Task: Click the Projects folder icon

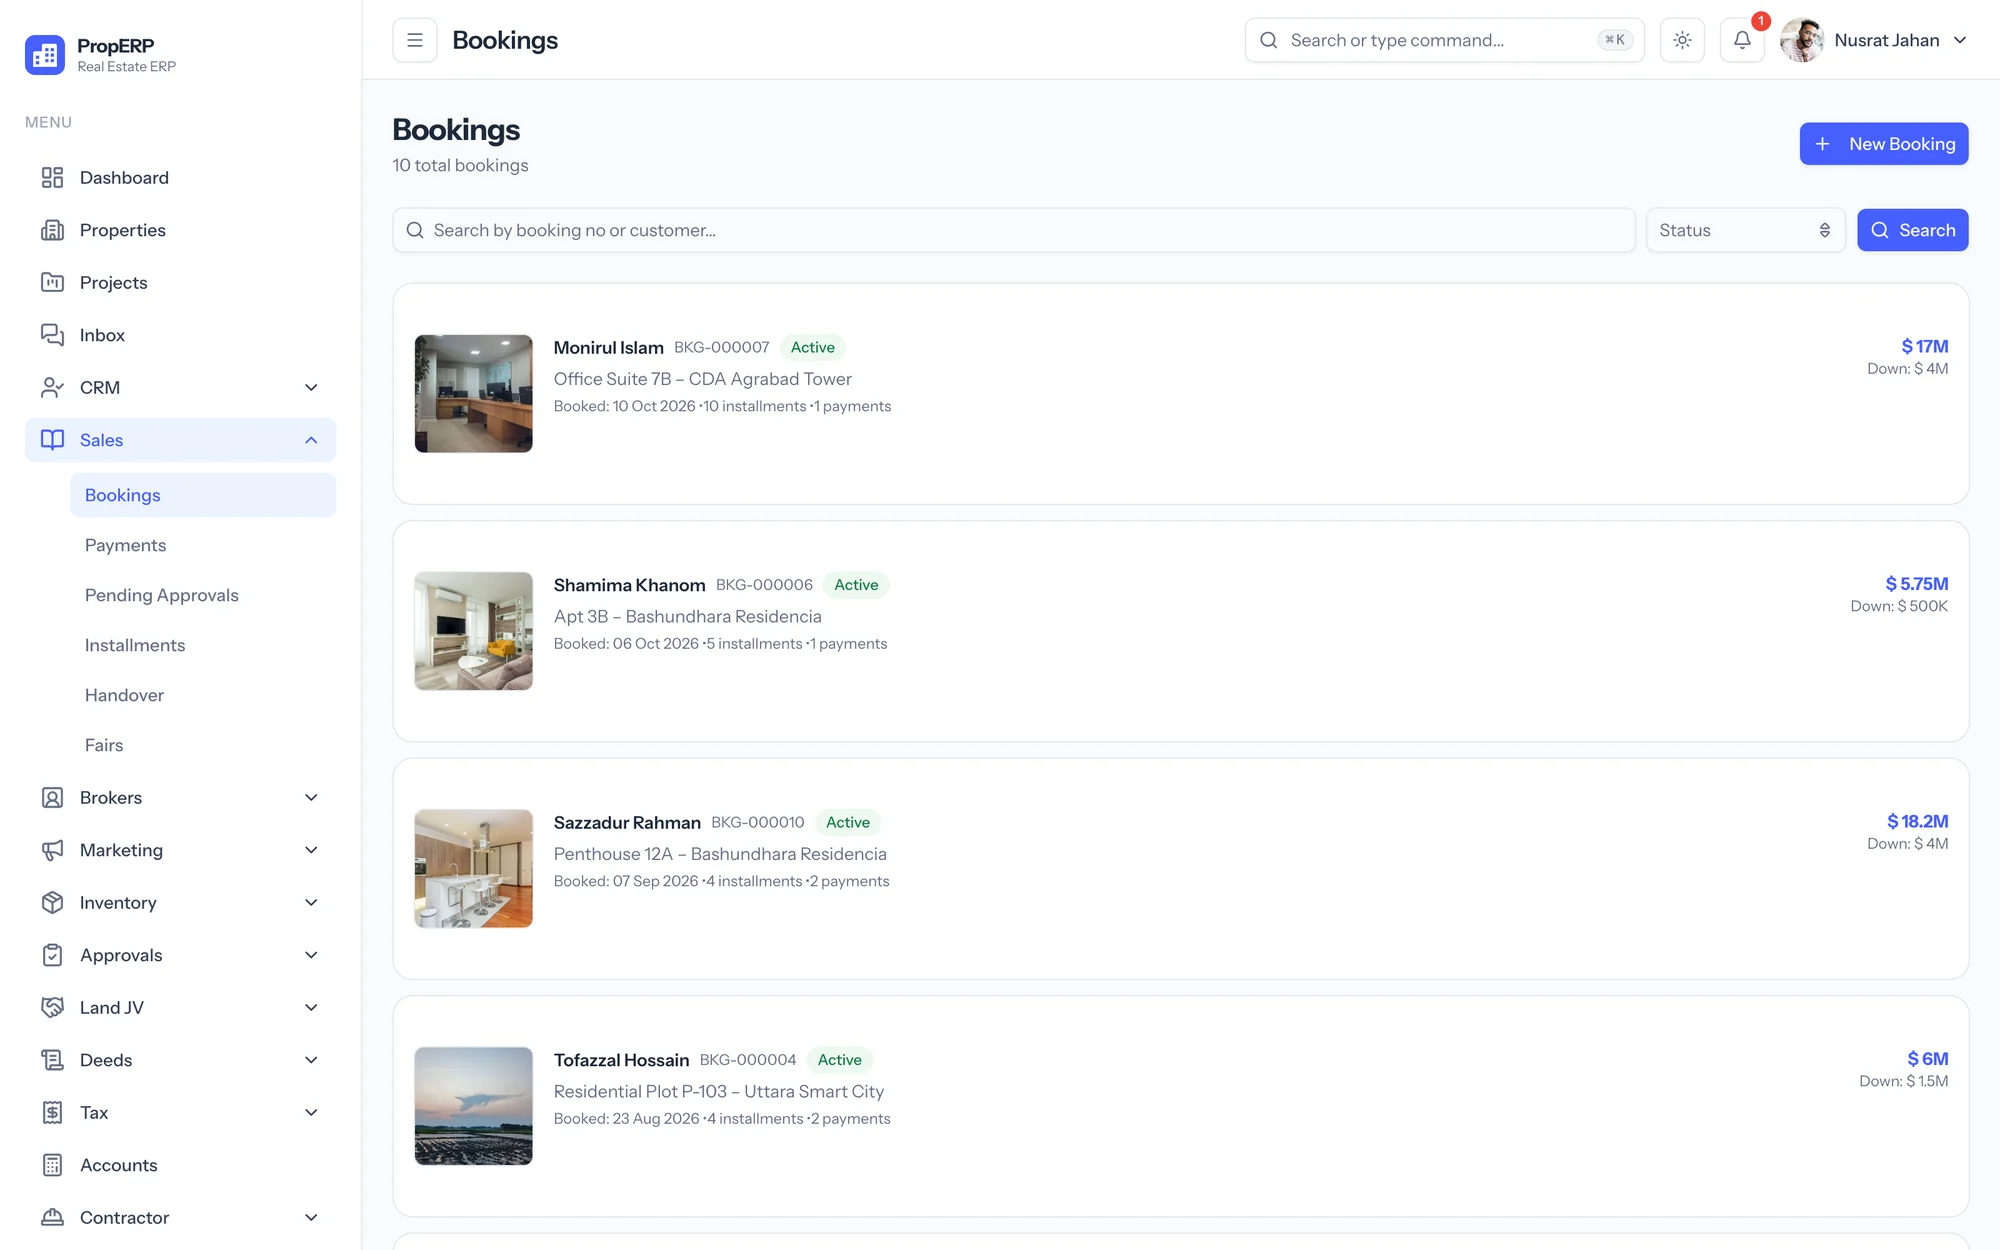Action: [52, 282]
